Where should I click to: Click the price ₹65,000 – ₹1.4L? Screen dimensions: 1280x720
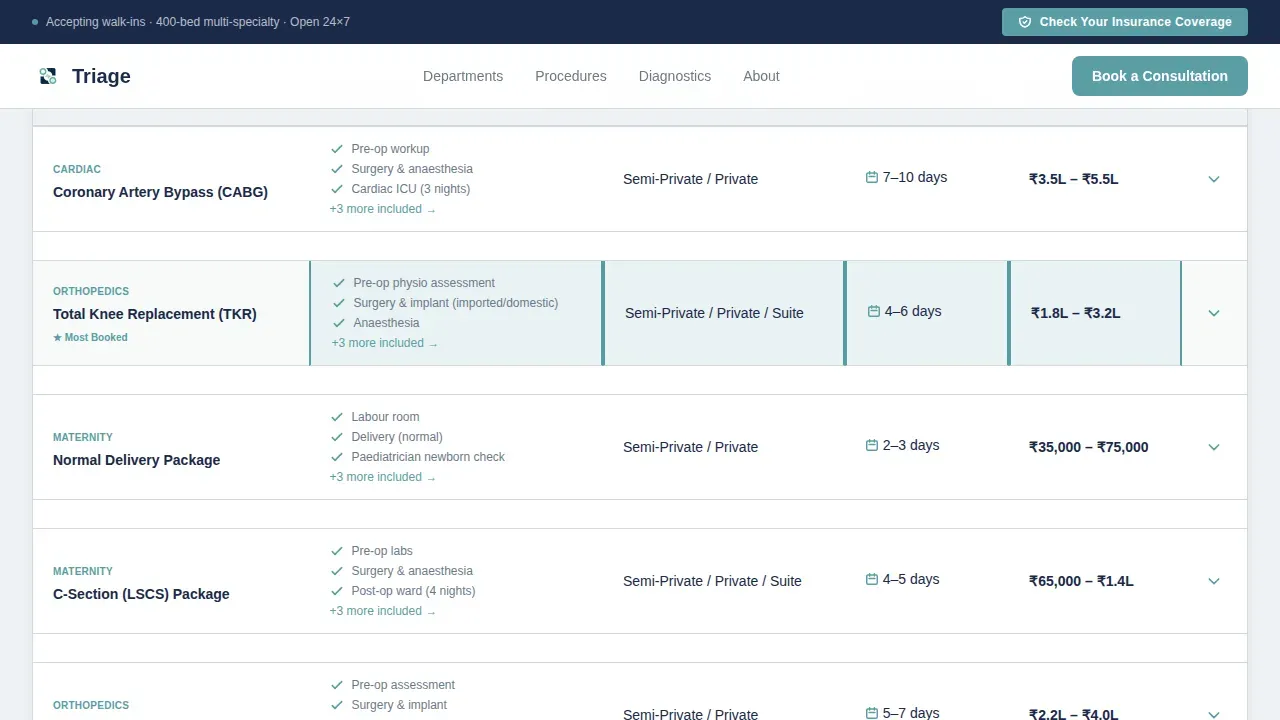point(1081,581)
